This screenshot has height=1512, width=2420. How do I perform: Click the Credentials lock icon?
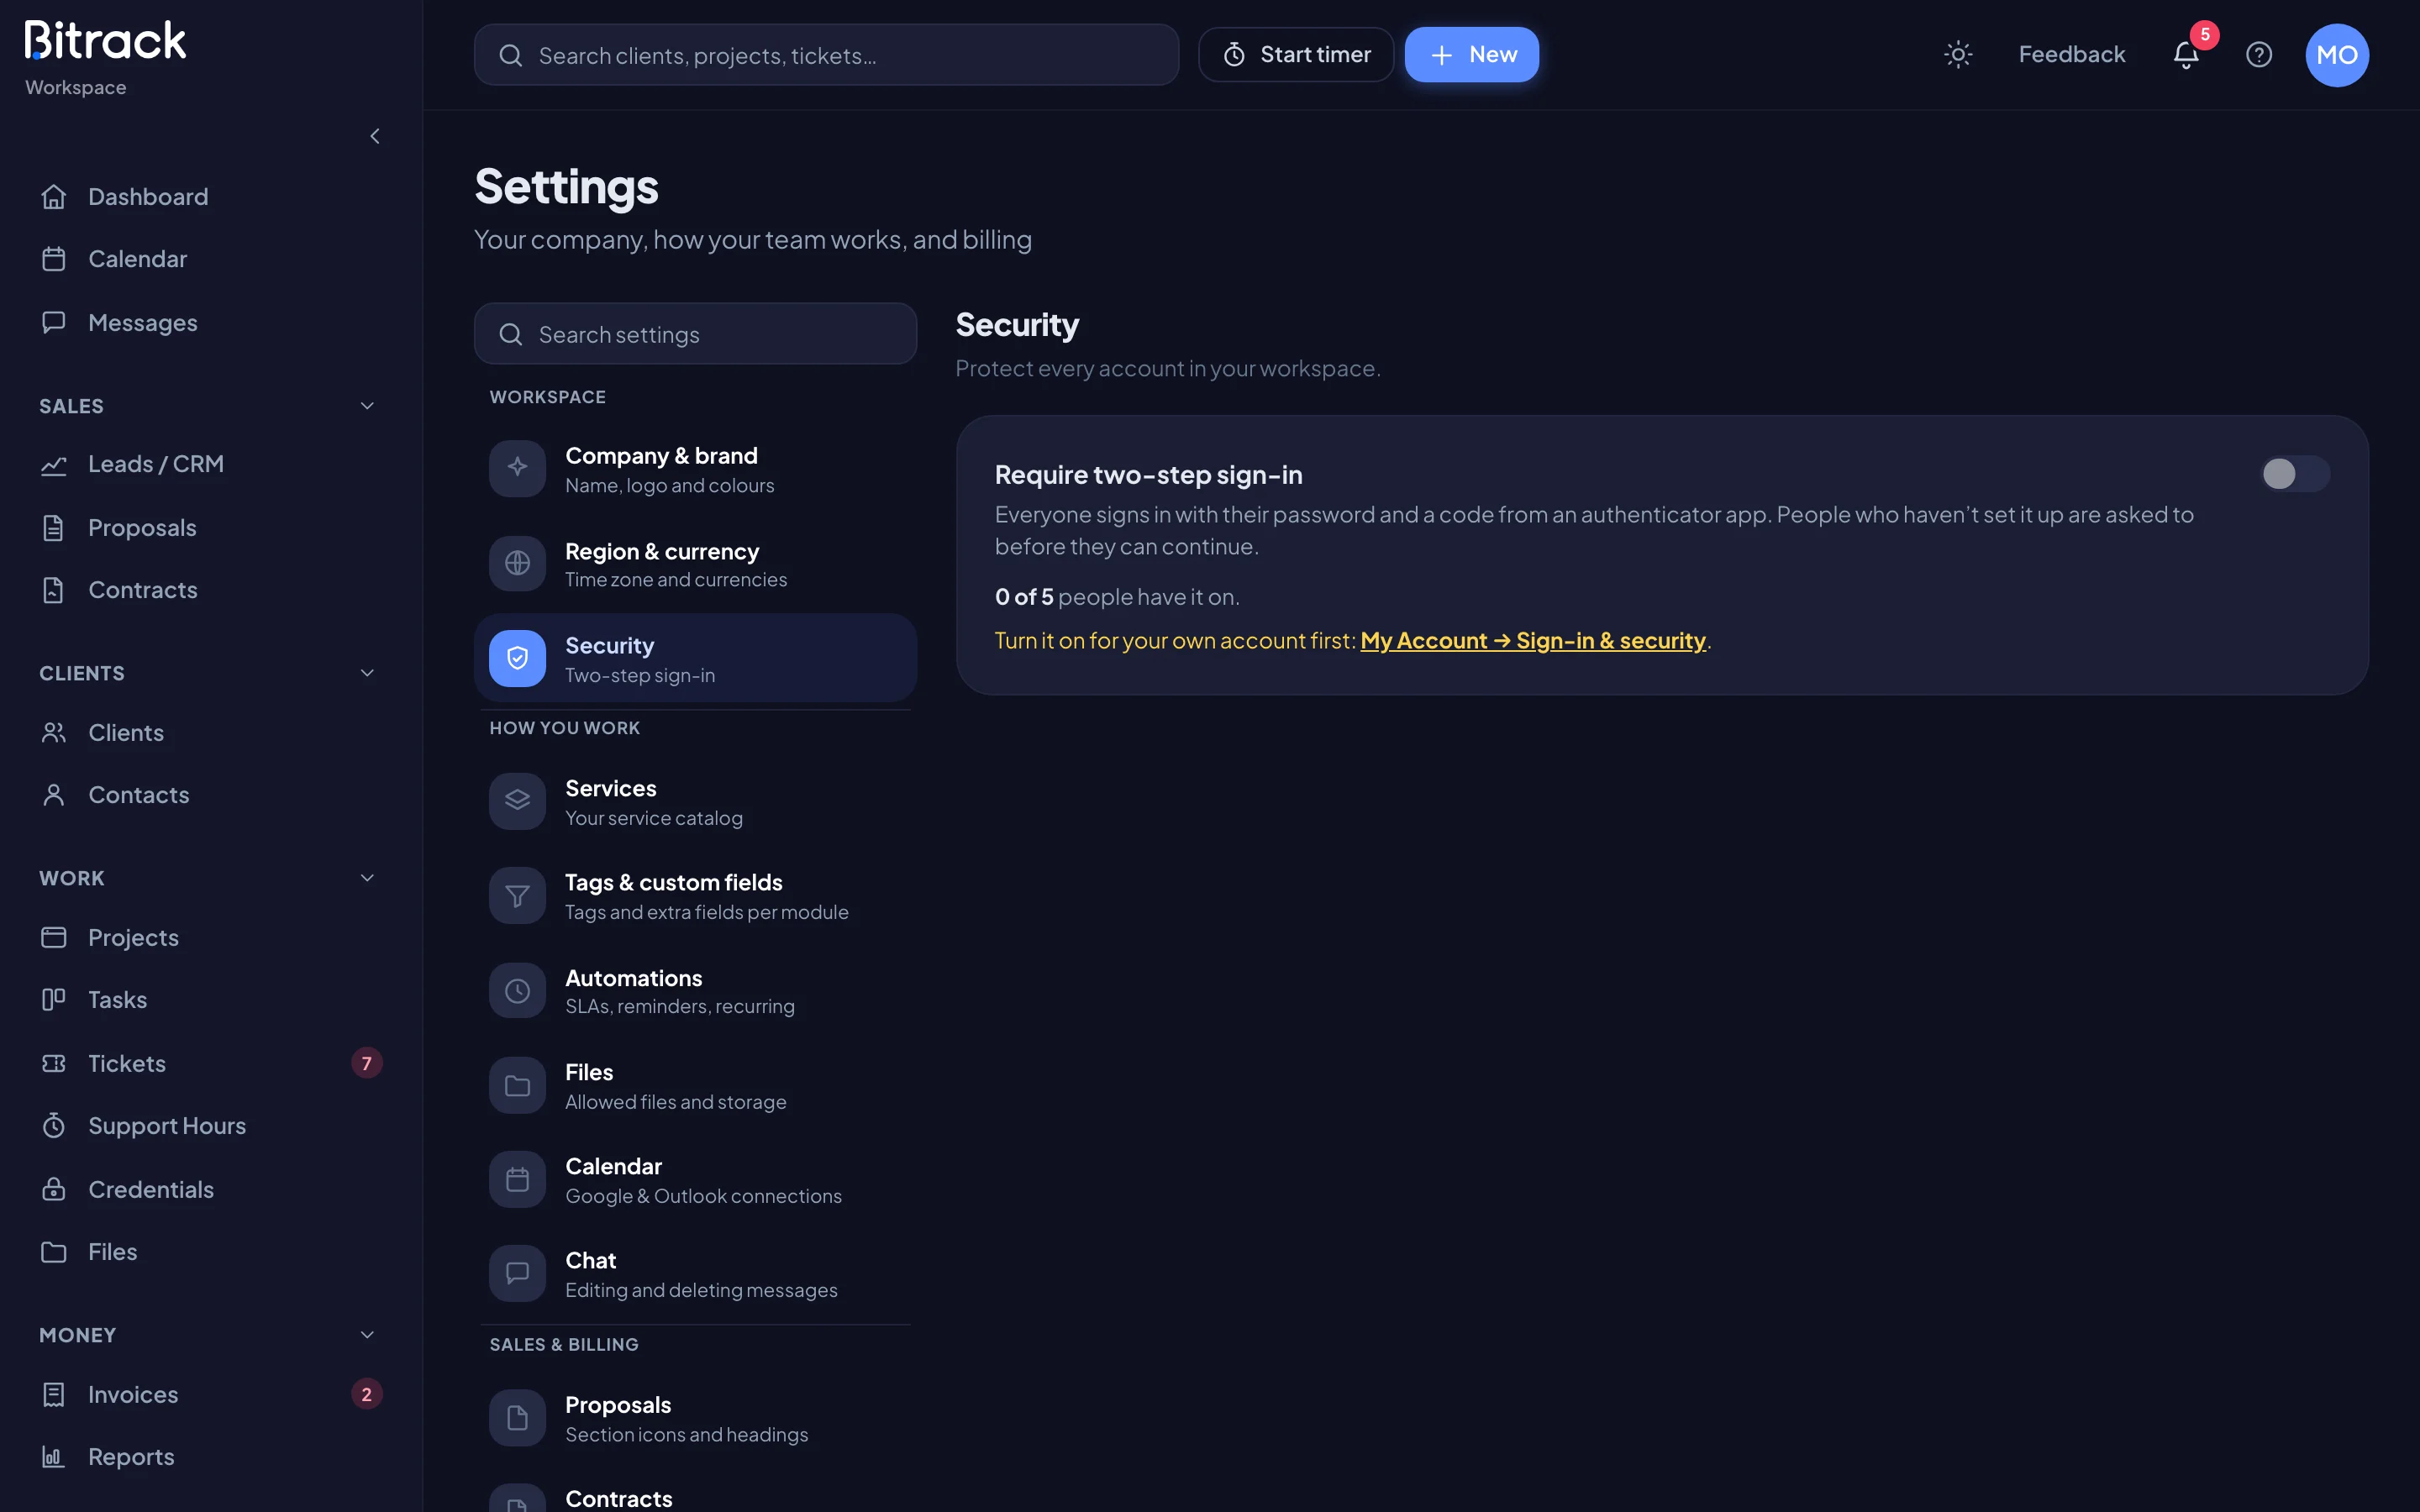[x=54, y=1189]
